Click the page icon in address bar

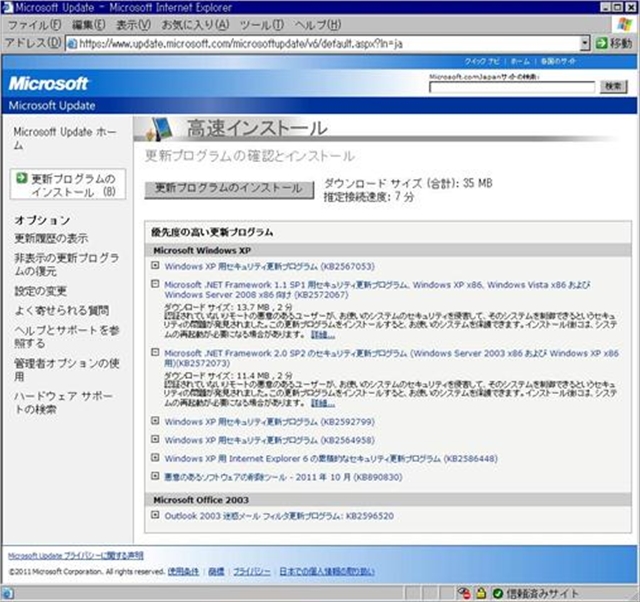click(72, 43)
